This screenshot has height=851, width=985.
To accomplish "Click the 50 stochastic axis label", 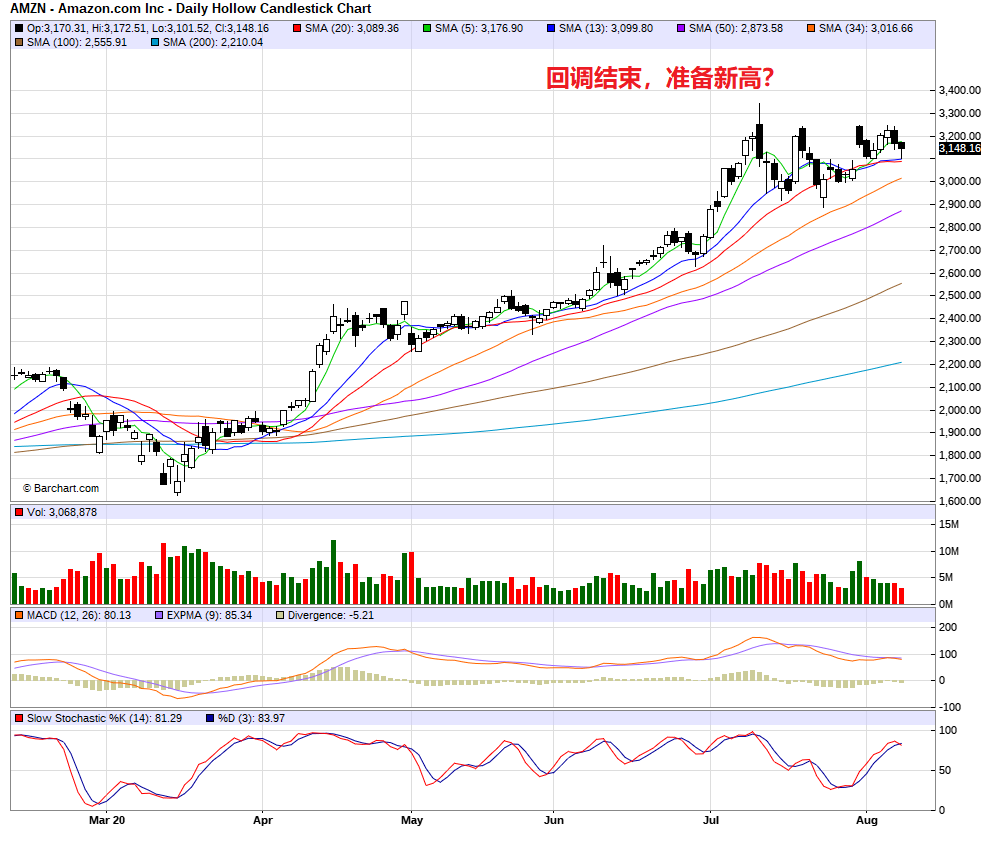I will [945, 771].
